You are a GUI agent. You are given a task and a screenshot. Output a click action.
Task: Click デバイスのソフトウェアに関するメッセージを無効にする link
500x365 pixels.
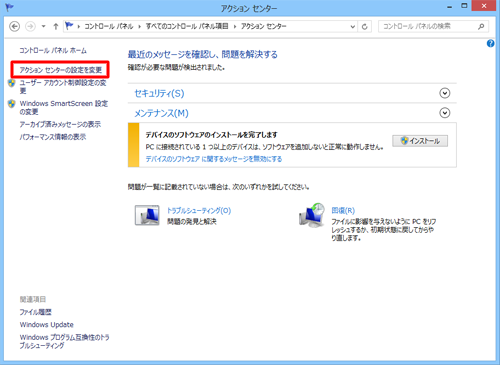pos(214,159)
